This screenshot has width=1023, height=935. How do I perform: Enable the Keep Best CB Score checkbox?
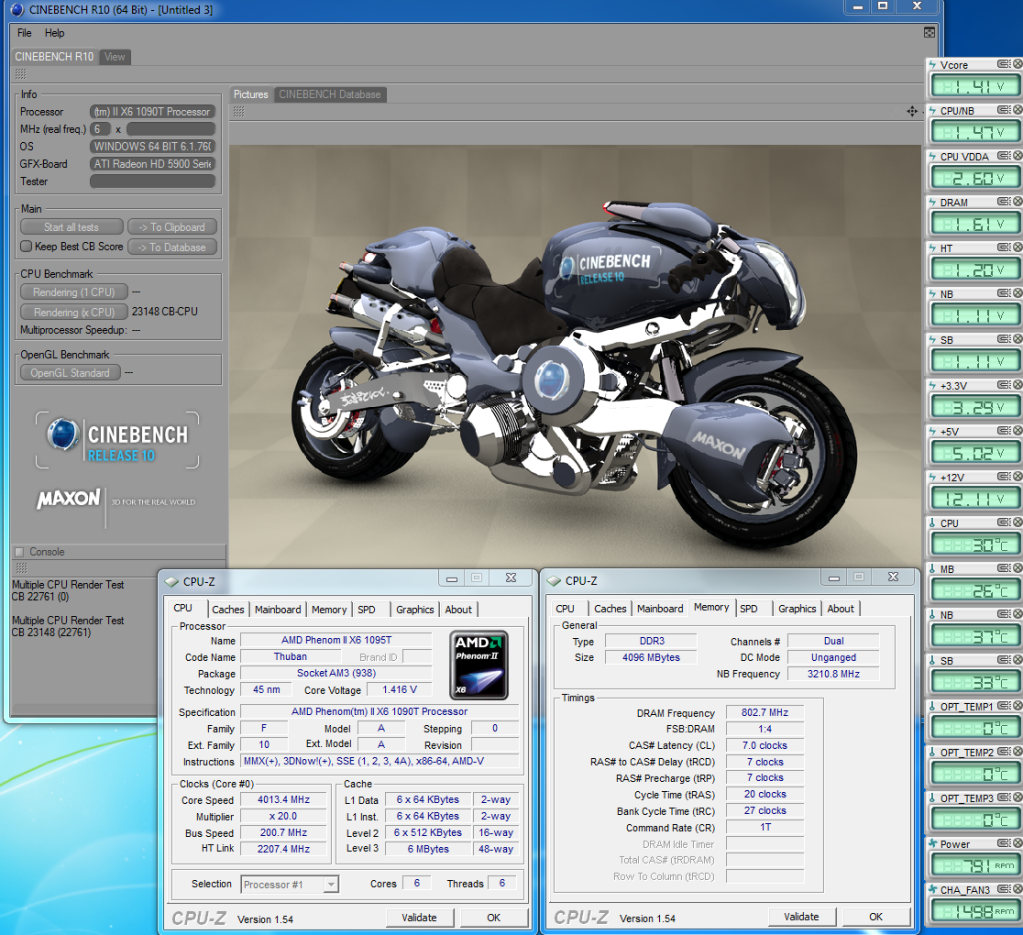tap(26, 246)
